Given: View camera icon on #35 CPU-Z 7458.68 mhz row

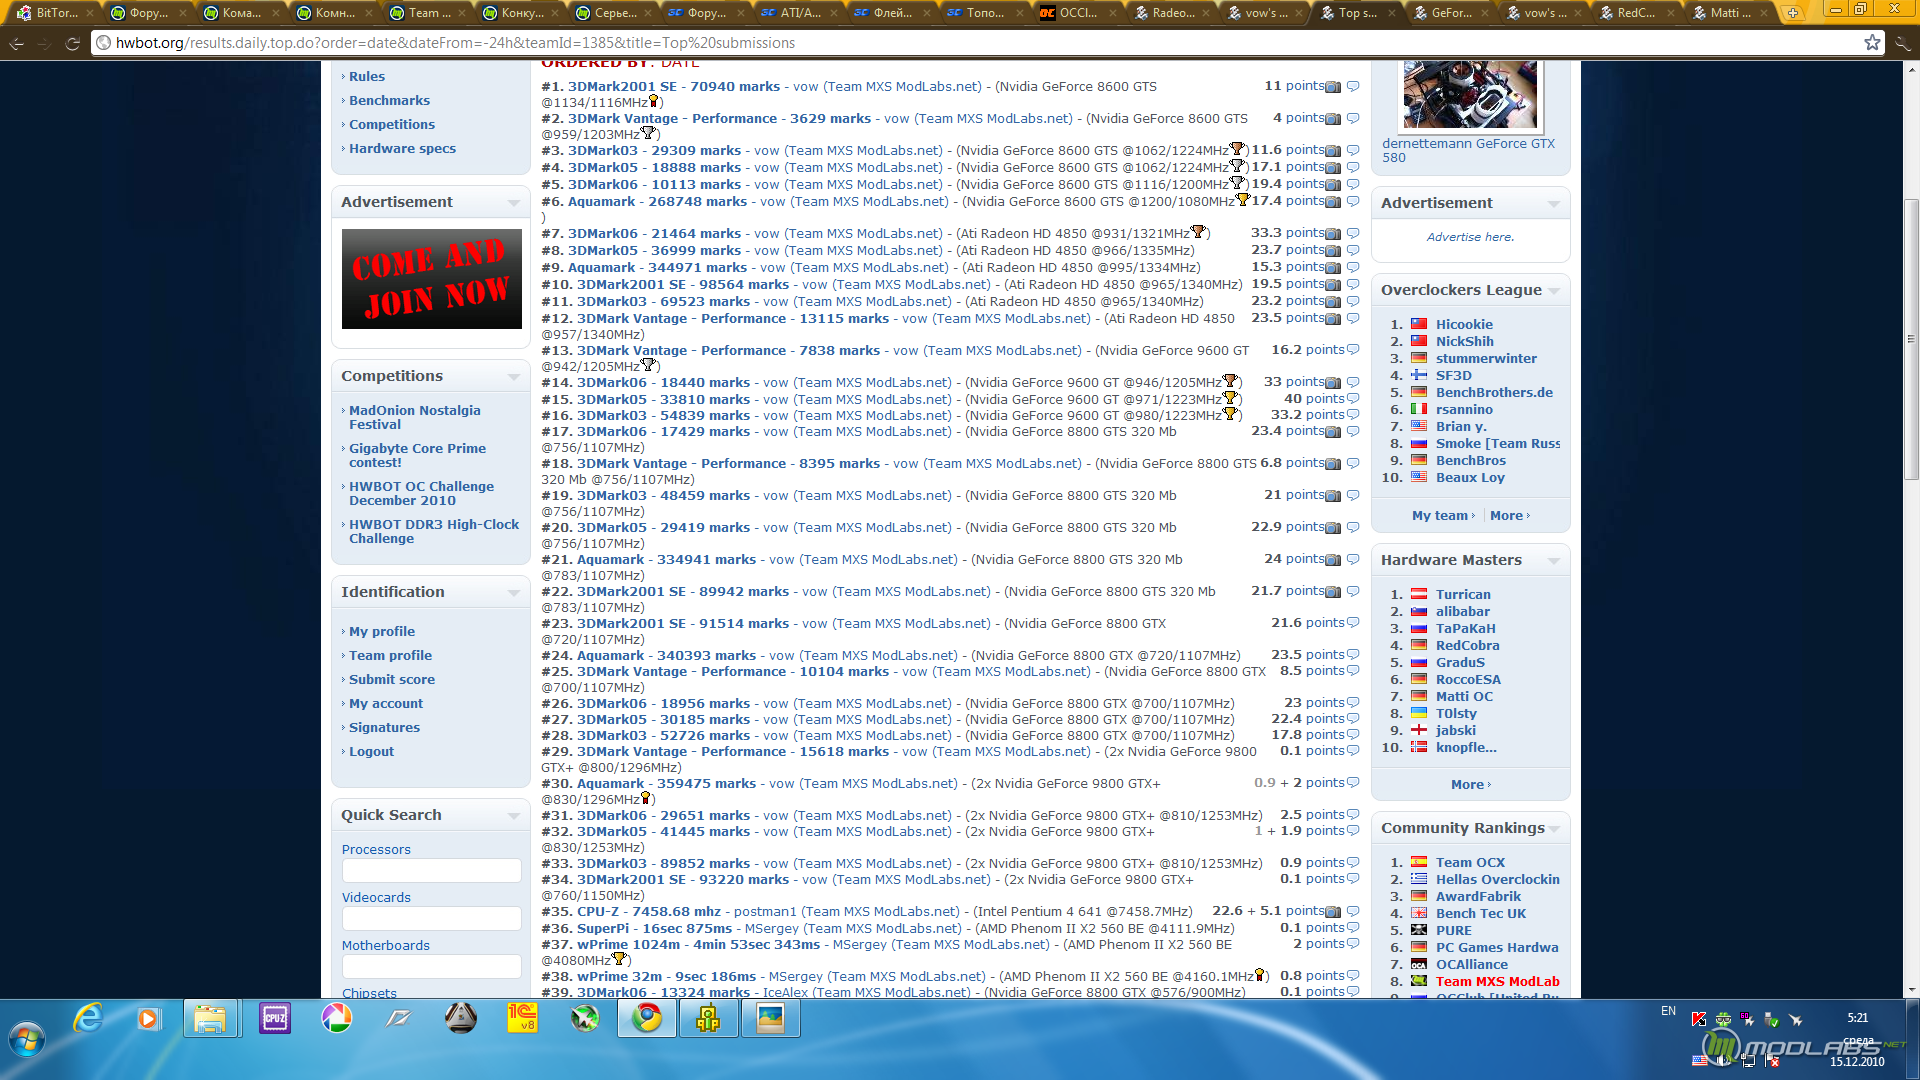Looking at the screenshot, I should click(x=1333, y=912).
